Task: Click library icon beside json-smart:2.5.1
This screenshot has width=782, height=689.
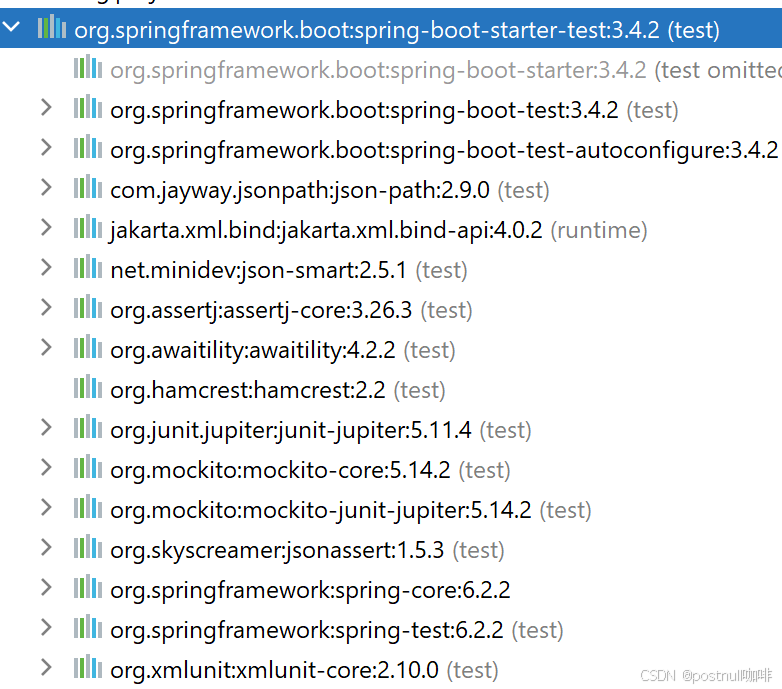Action: 88,267
